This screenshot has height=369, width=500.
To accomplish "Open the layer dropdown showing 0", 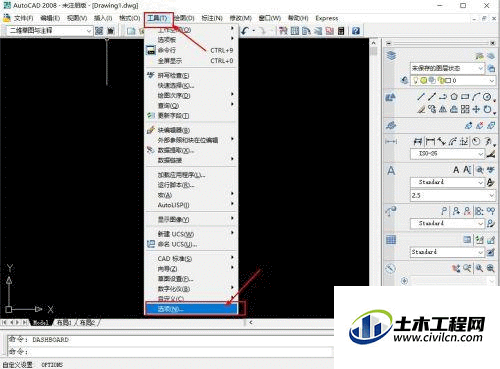I will click(x=453, y=80).
